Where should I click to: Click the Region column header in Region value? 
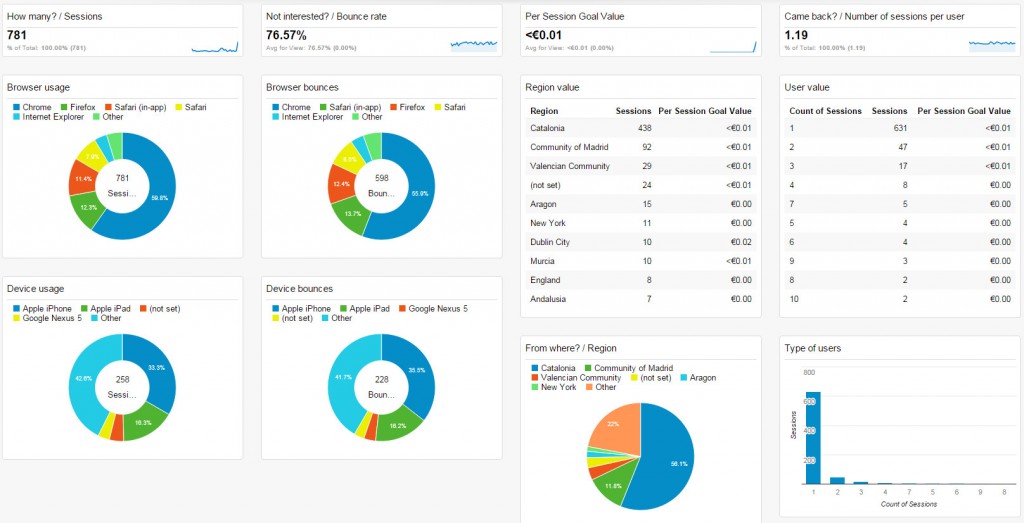click(544, 111)
